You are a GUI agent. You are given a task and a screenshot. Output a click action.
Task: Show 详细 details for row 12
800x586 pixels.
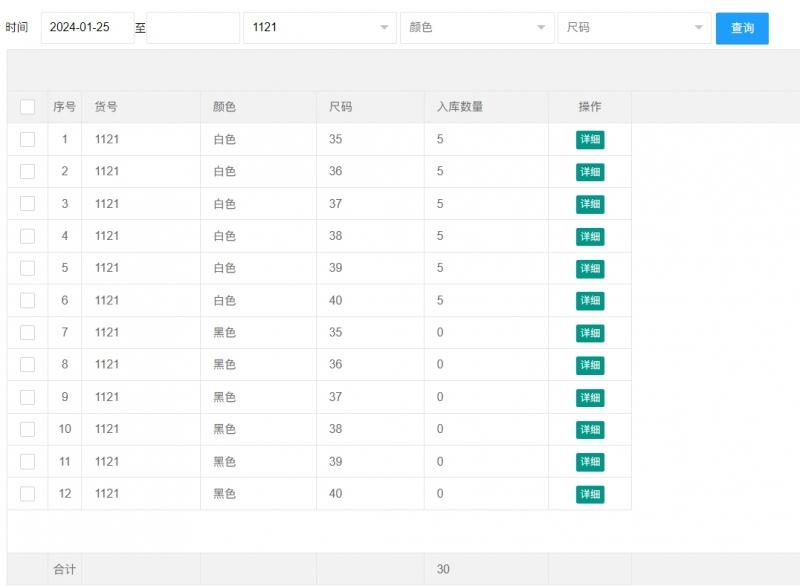pos(590,494)
